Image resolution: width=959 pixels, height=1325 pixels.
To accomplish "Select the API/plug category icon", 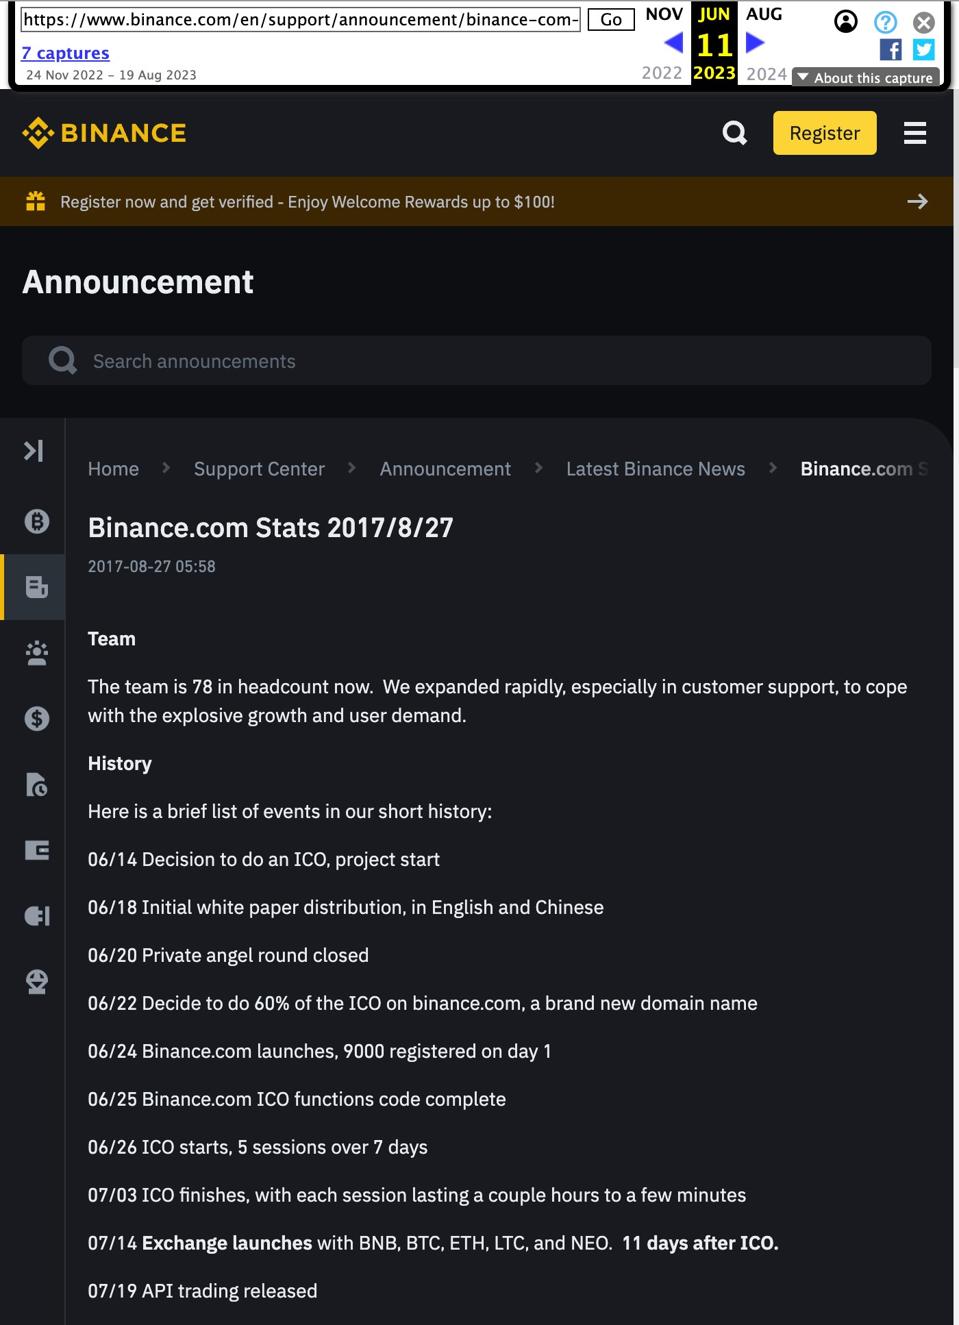I will 36,915.
